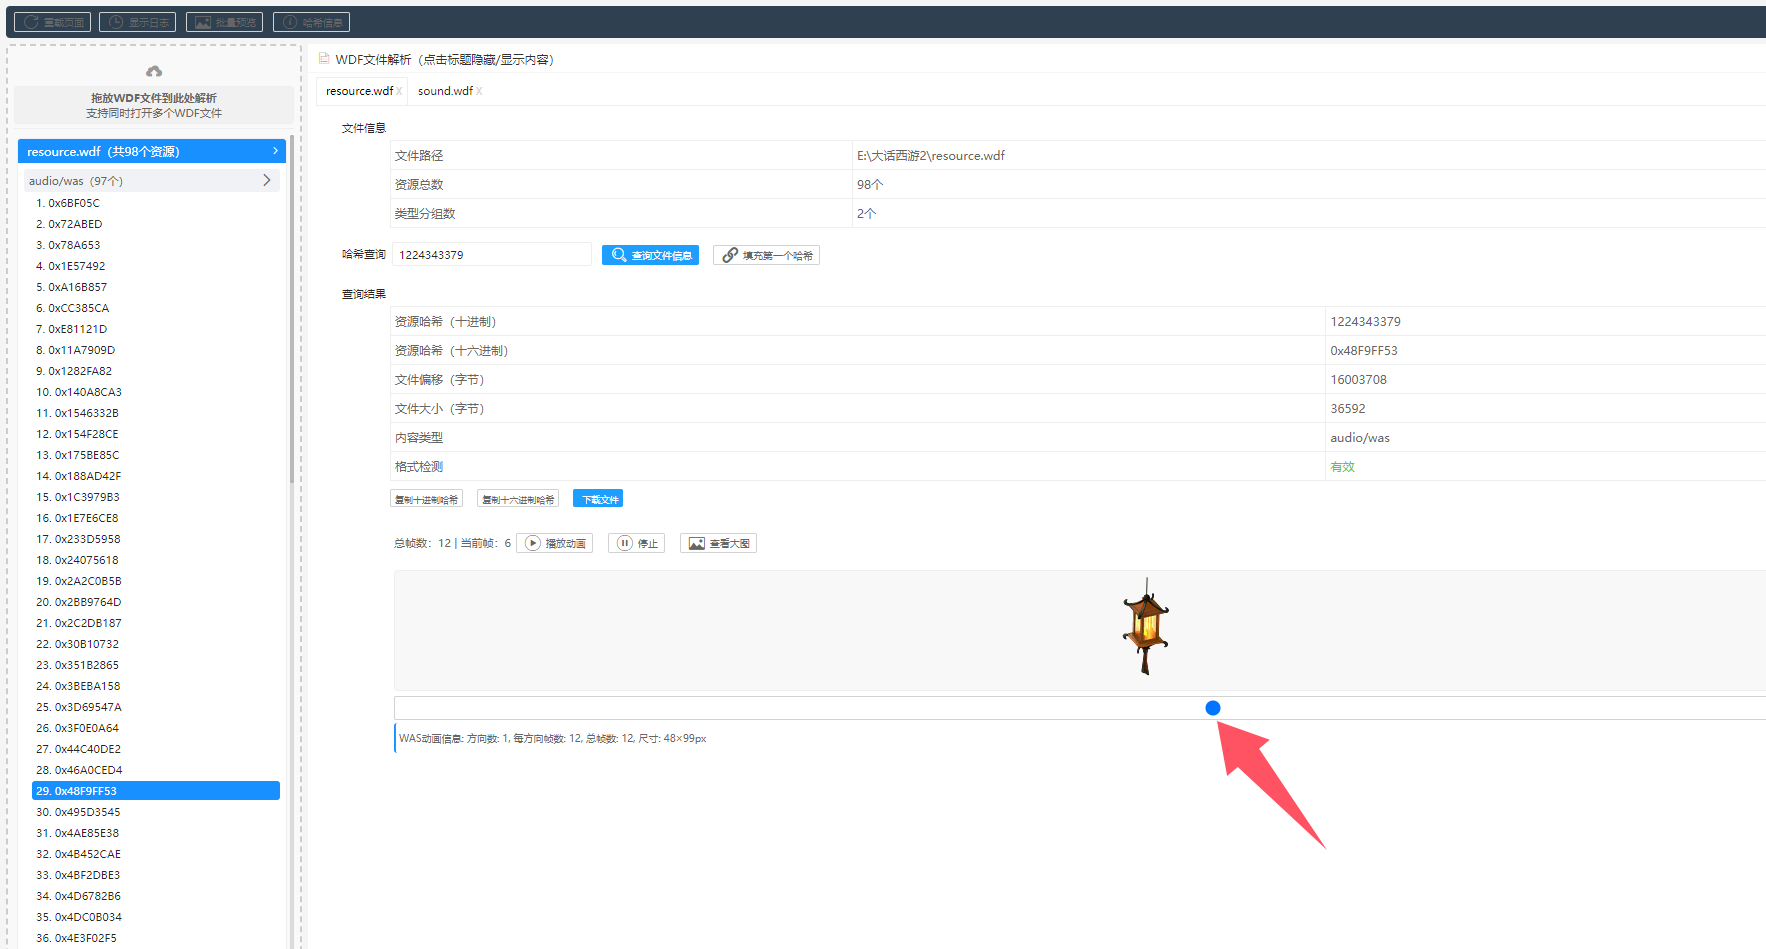Open batch preview (批量预览) image icon
This screenshot has height=949, width=1766.
(203, 22)
